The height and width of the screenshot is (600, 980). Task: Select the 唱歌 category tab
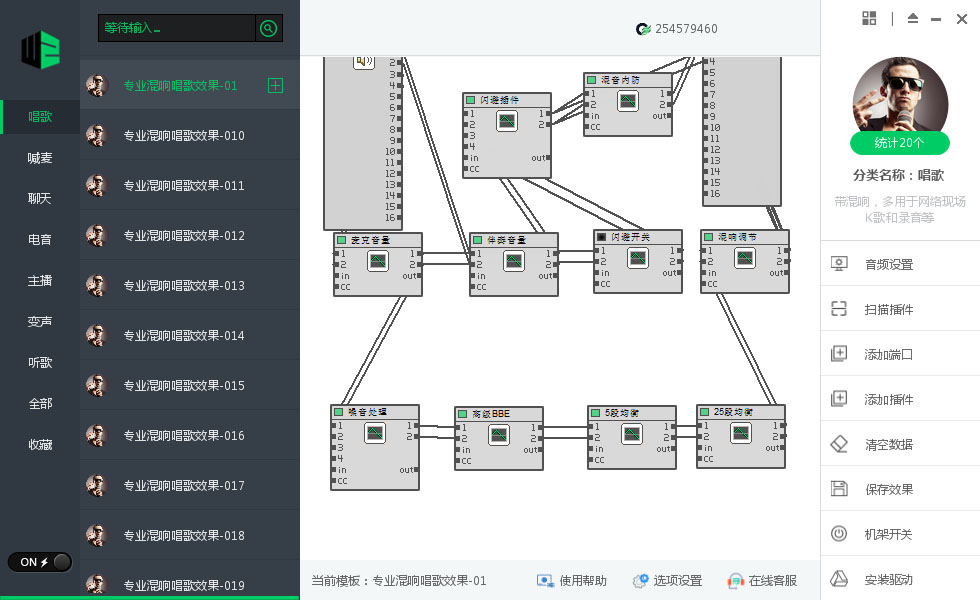click(x=40, y=117)
